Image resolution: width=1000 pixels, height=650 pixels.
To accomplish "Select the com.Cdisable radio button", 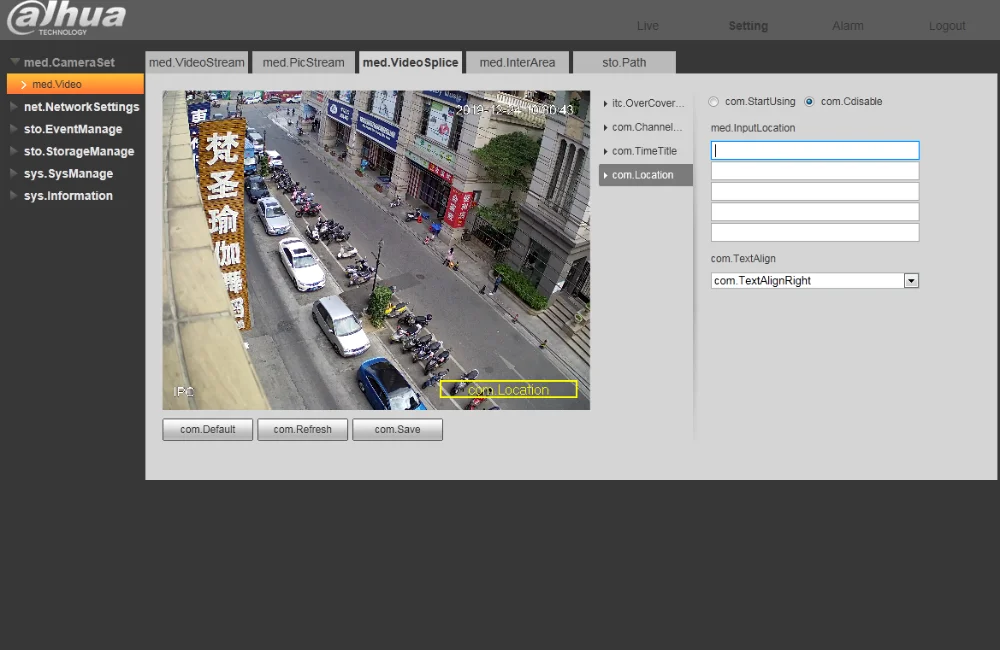I will point(809,102).
